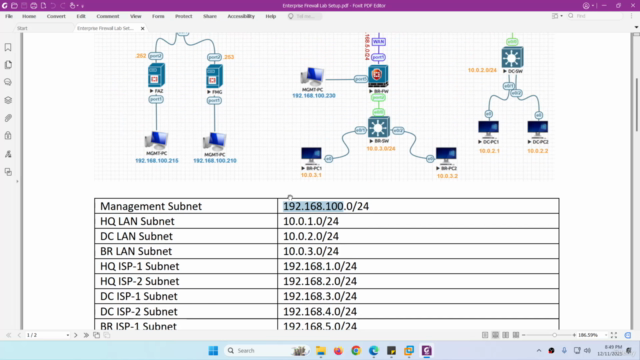The width and height of the screenshot is (640, 360).
Task: Open the Edit ribbon tab
Action: [81, 16]
